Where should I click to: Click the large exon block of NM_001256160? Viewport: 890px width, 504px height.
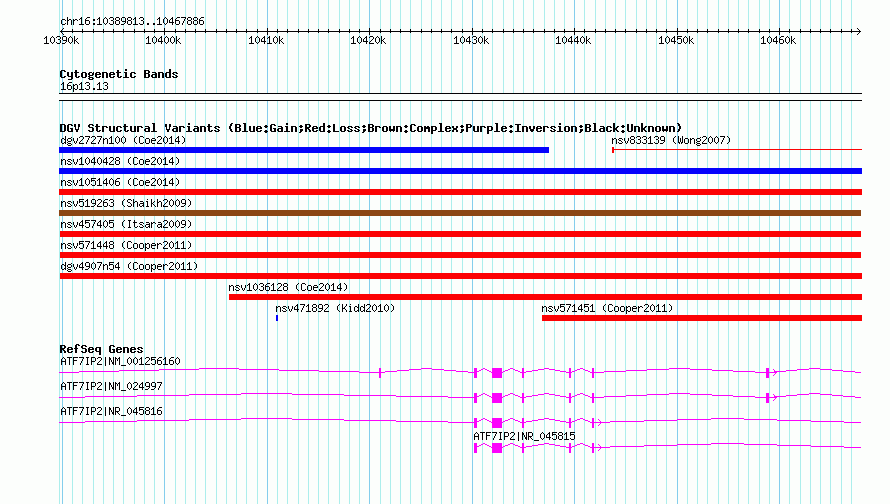497,372
